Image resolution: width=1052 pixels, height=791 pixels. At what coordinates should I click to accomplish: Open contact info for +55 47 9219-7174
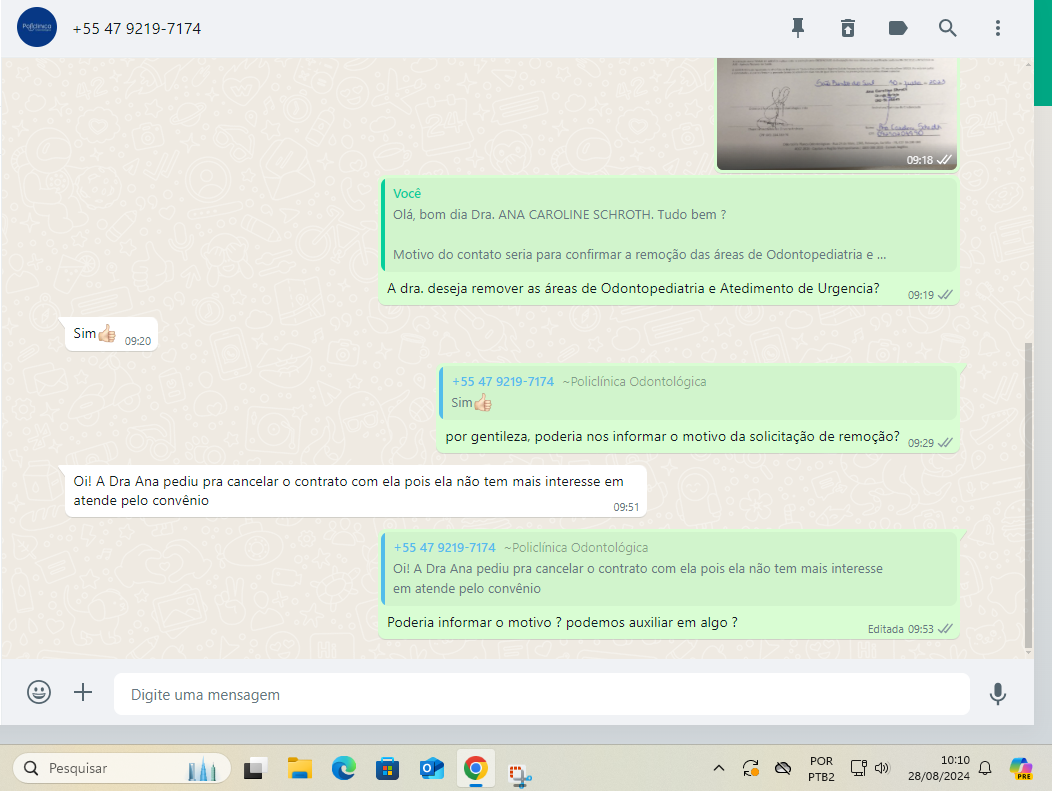pyautogui.click(x=137, y=29)
